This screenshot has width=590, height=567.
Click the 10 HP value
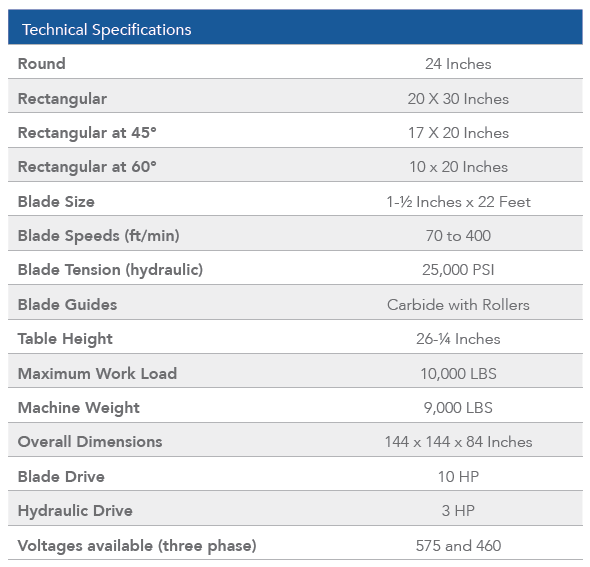tap(458, 477)
